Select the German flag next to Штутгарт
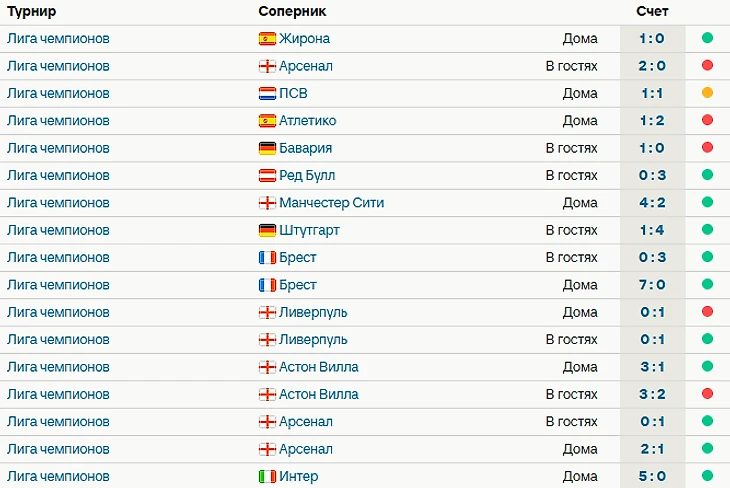730x488 pixels. 267,230
